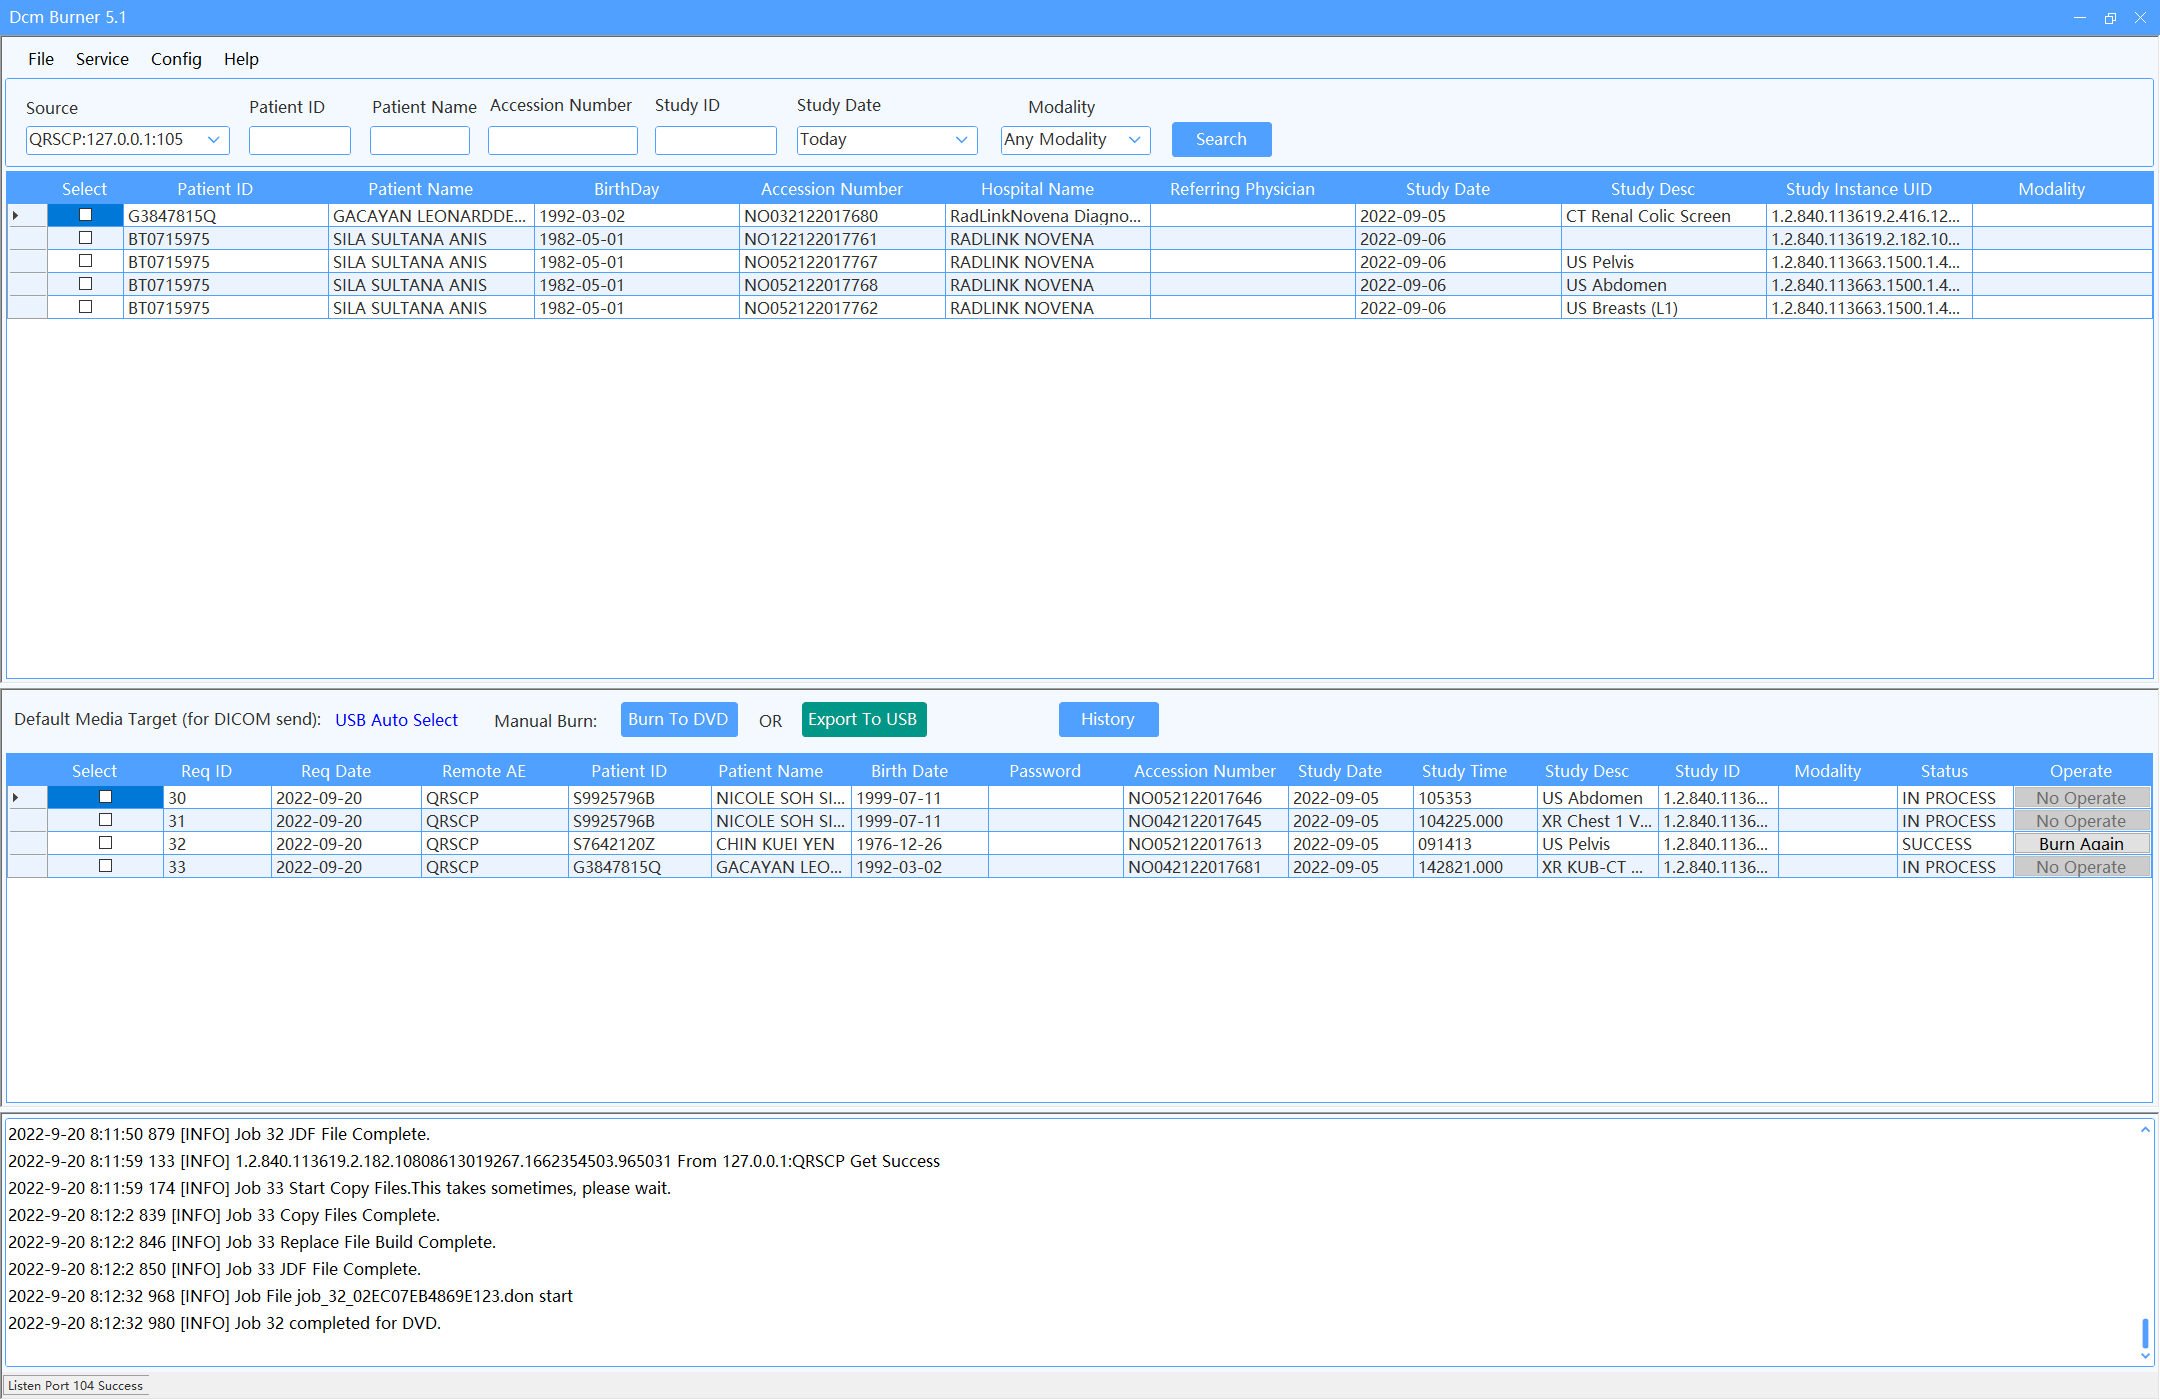Click the Accession Number search field

coord(562,140)
